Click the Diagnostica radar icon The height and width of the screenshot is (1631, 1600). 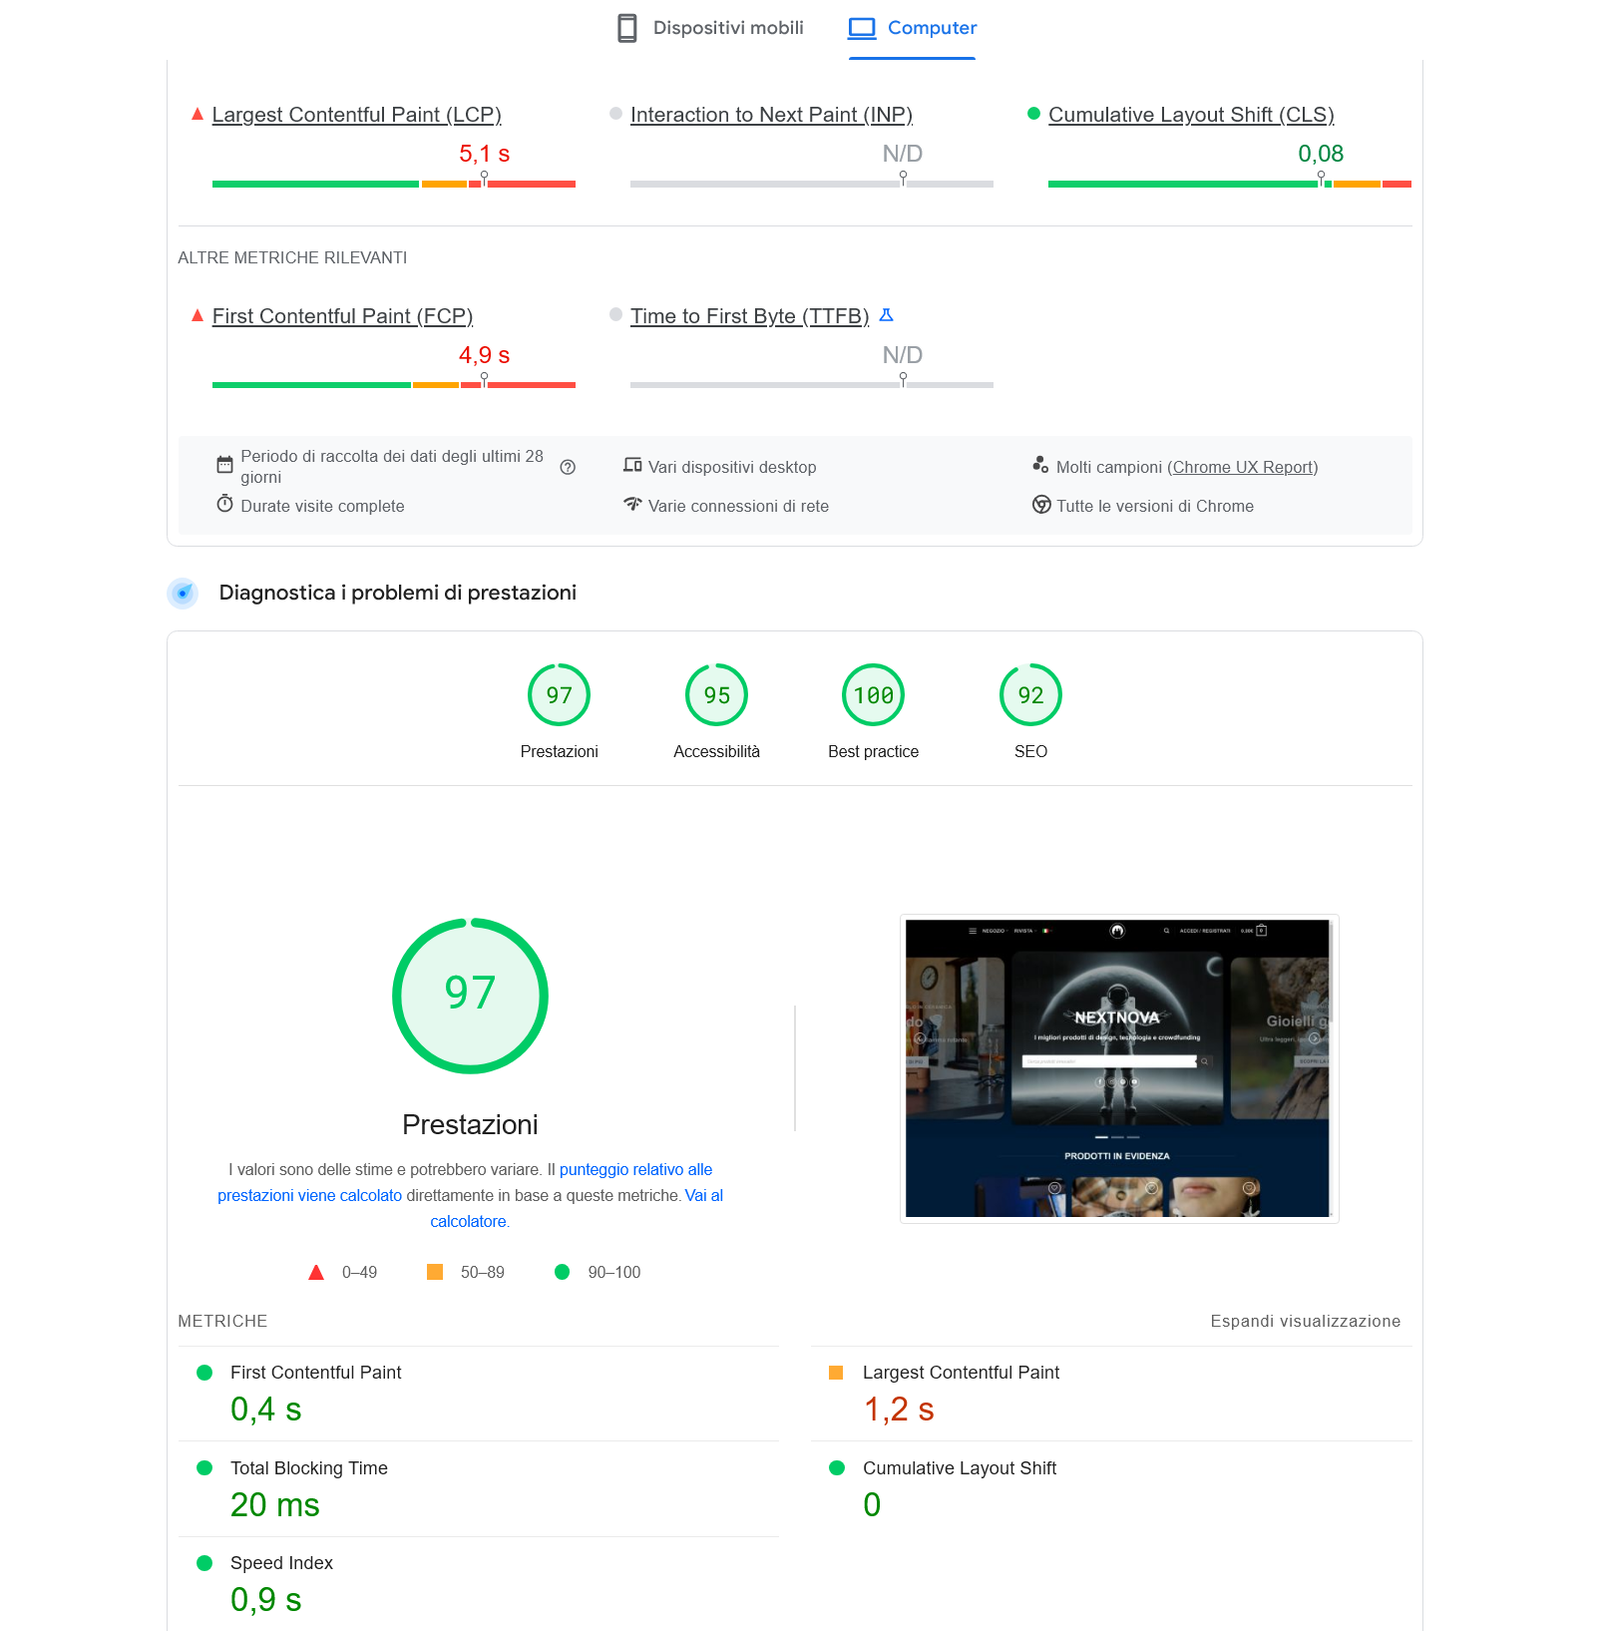(183, 593)
